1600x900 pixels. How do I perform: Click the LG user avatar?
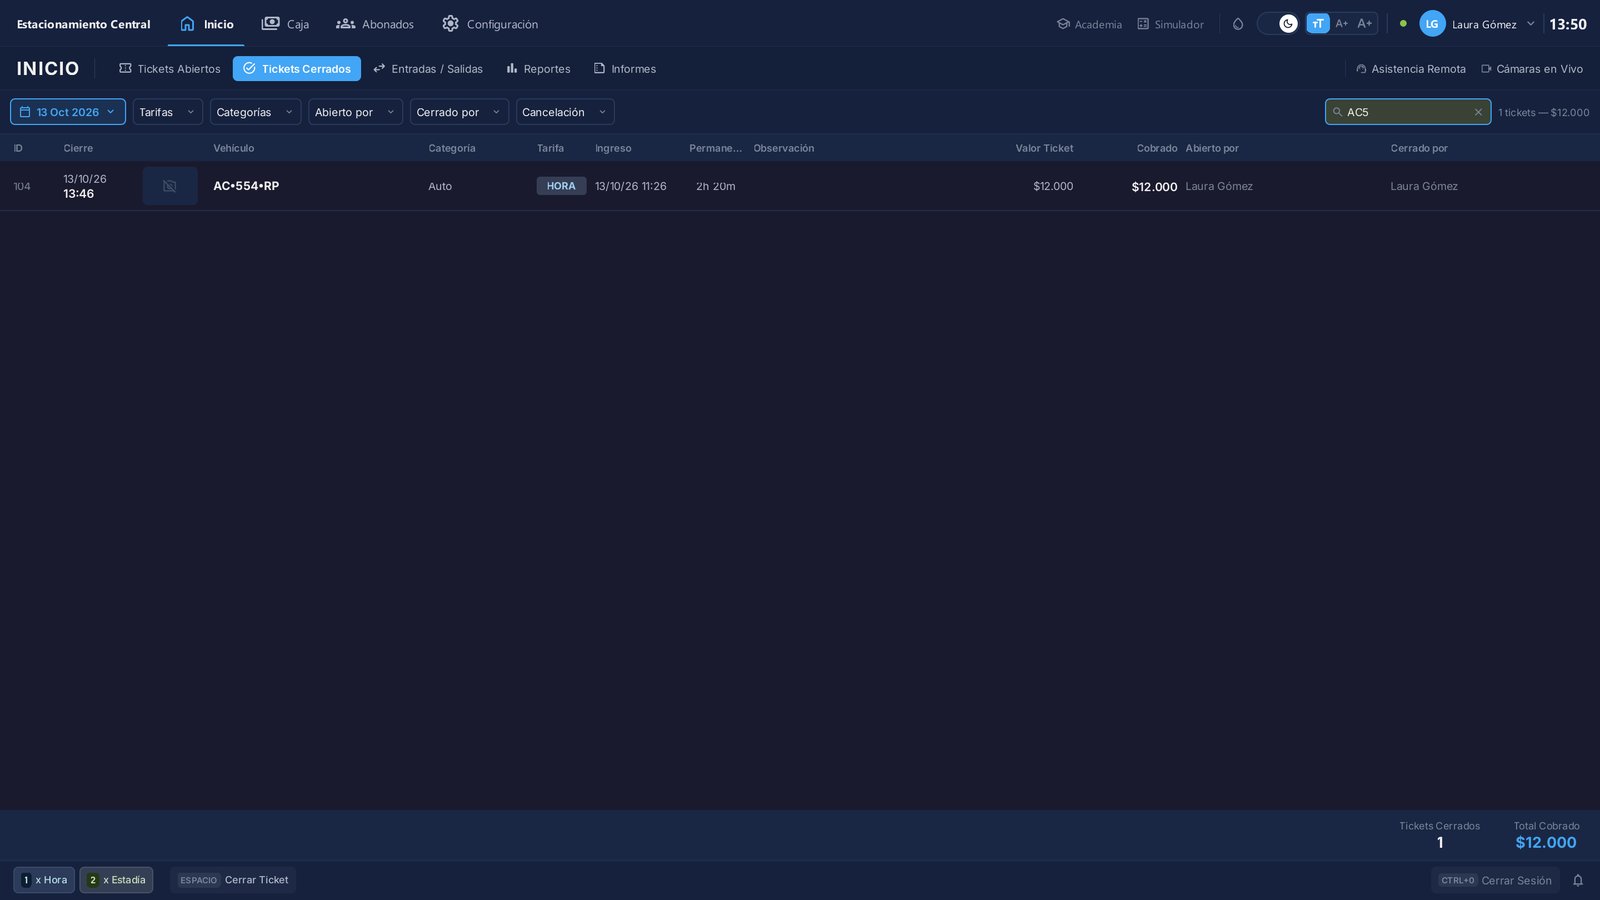click(1432, 24)
